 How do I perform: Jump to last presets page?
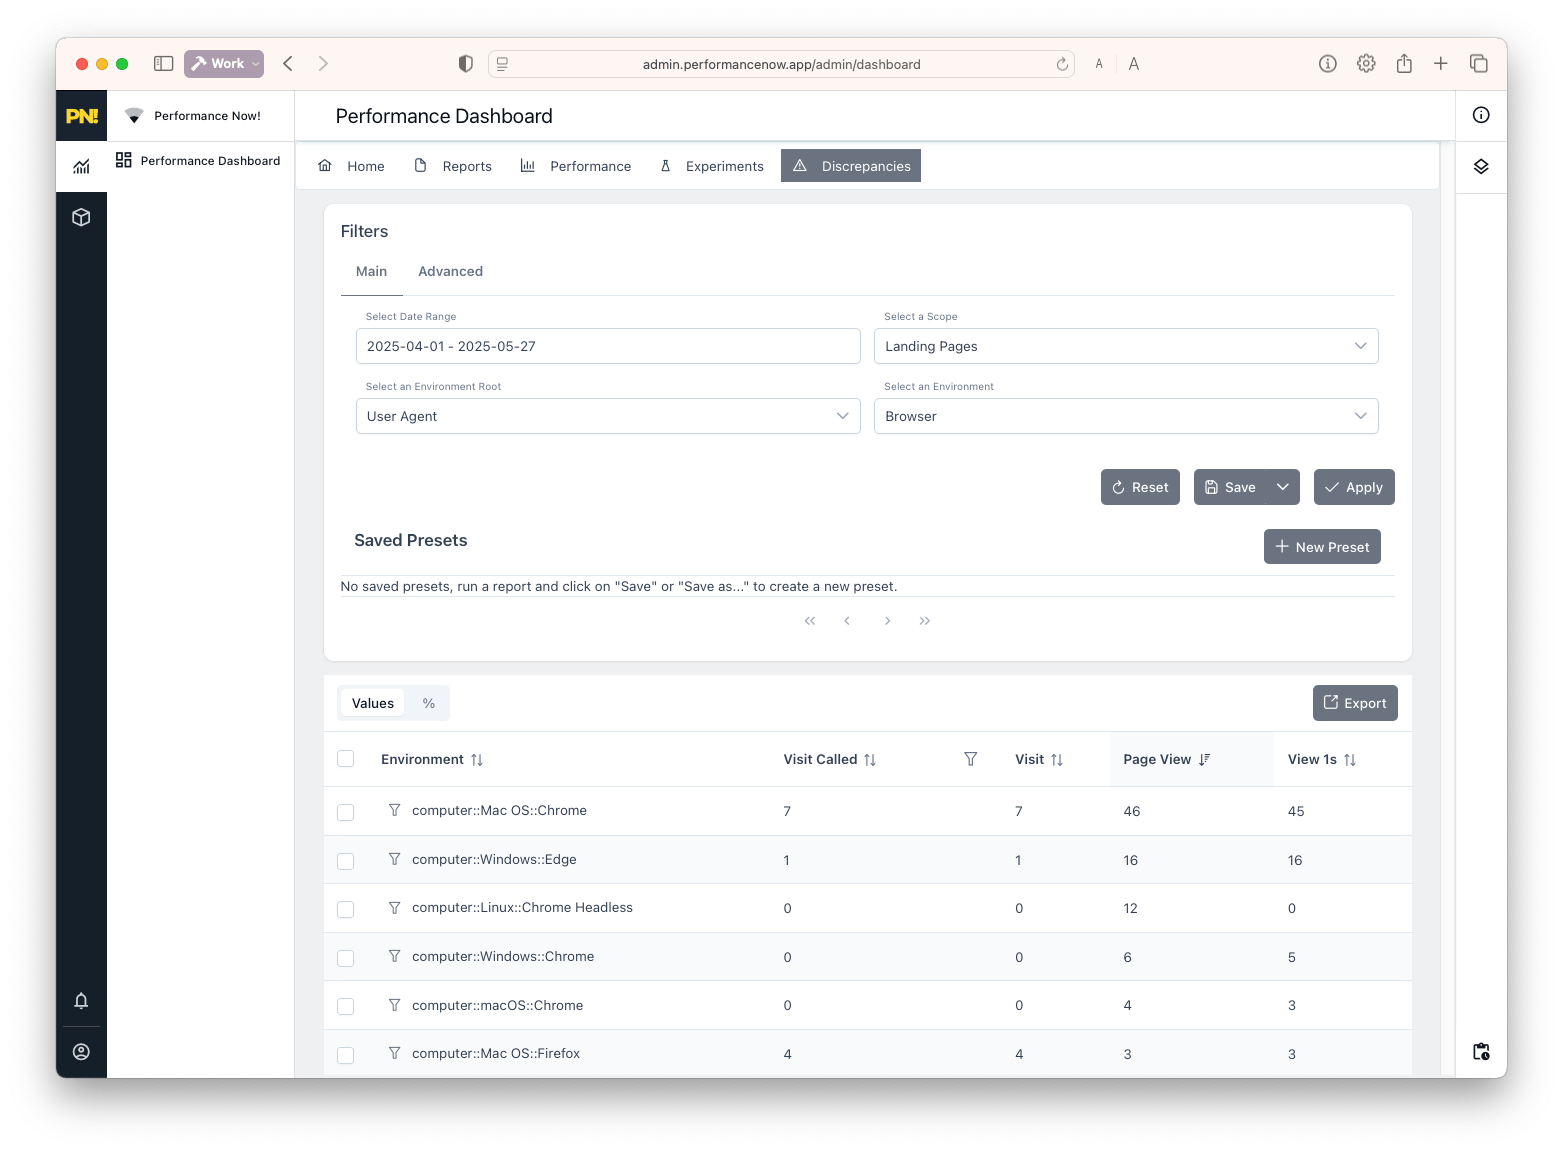[925, 621]
